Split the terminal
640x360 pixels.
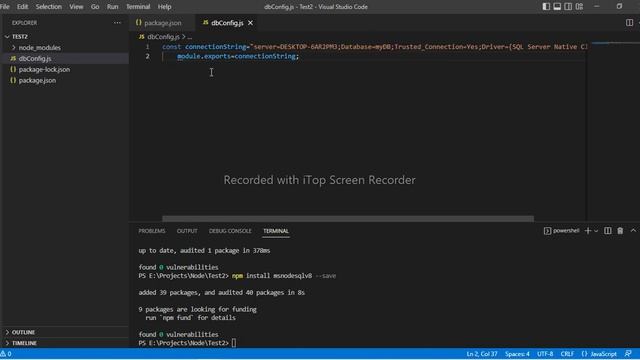tap(608, 231)
